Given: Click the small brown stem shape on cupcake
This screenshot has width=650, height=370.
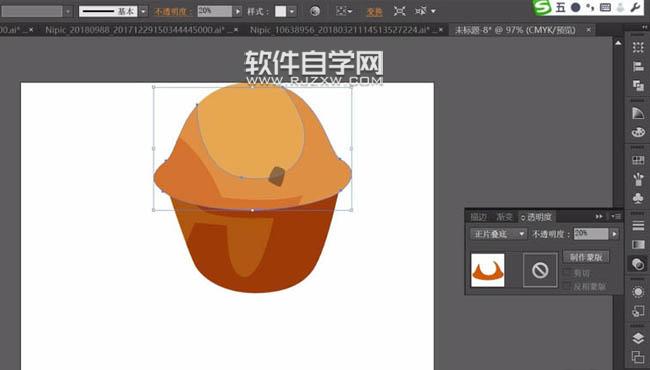Looking at the screenshot, I should click(276, 176).
